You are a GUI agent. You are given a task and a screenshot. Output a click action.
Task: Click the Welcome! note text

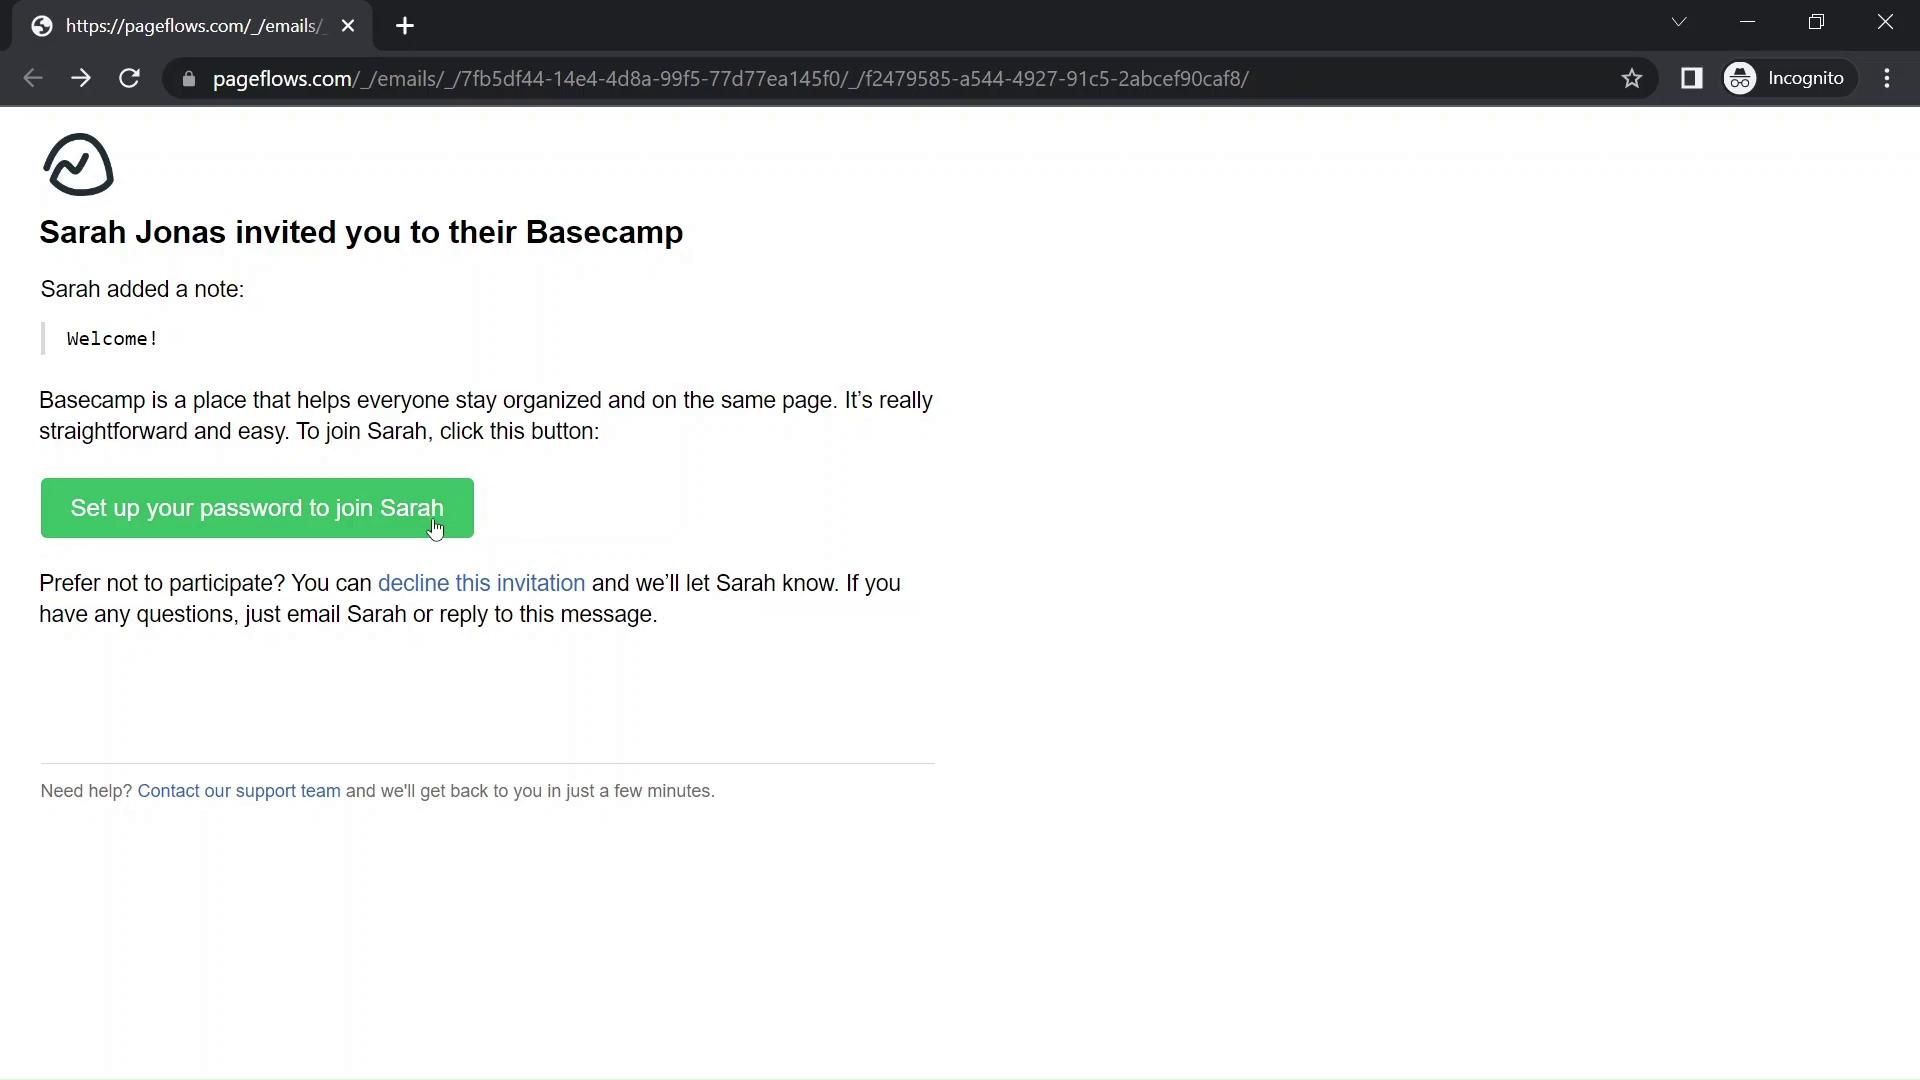coord(112,339)
